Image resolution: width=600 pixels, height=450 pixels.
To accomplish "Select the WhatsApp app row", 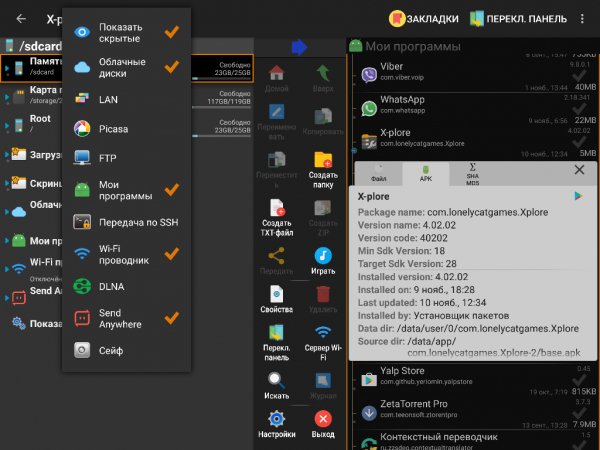I will 473,108.
